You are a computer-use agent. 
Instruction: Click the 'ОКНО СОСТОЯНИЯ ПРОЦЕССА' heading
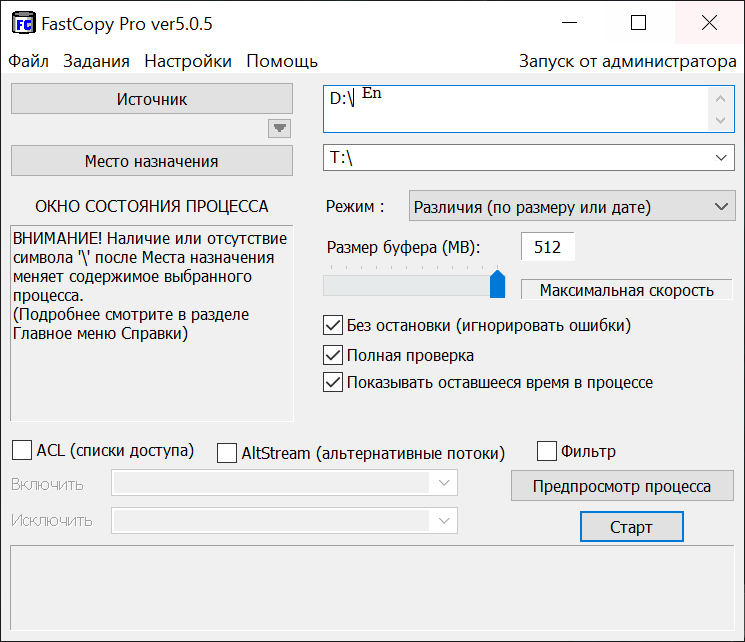[x=152, y=206]
